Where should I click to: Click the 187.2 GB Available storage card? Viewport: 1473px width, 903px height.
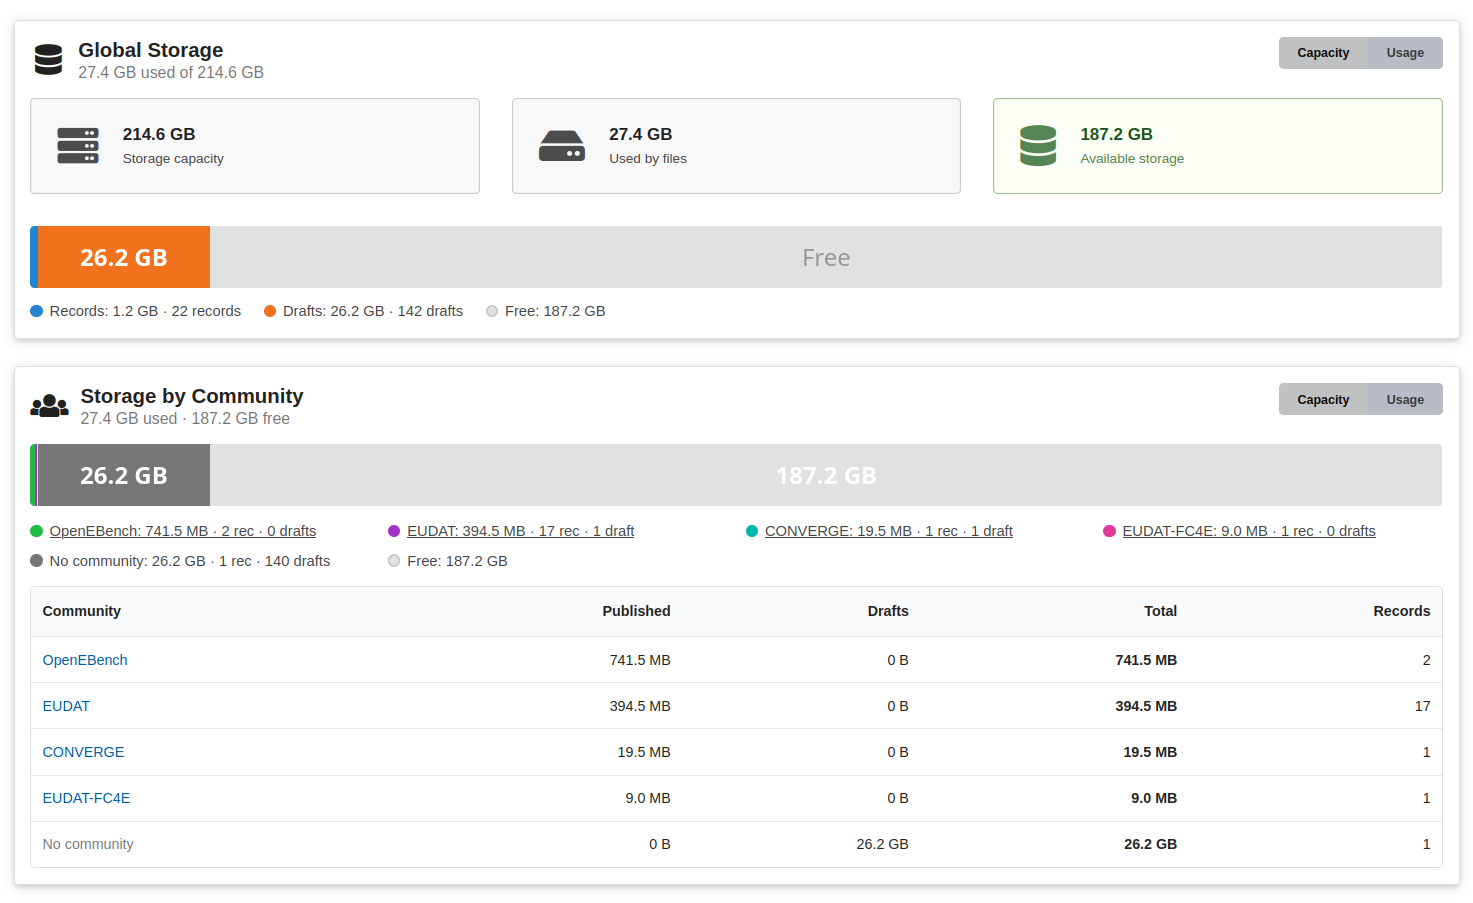coord(1218,146)
